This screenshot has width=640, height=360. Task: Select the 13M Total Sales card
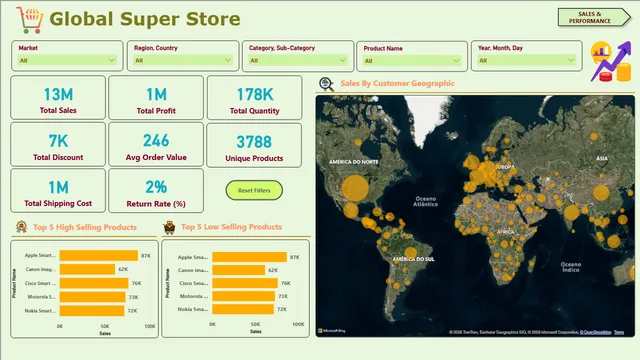click(58, 98)
